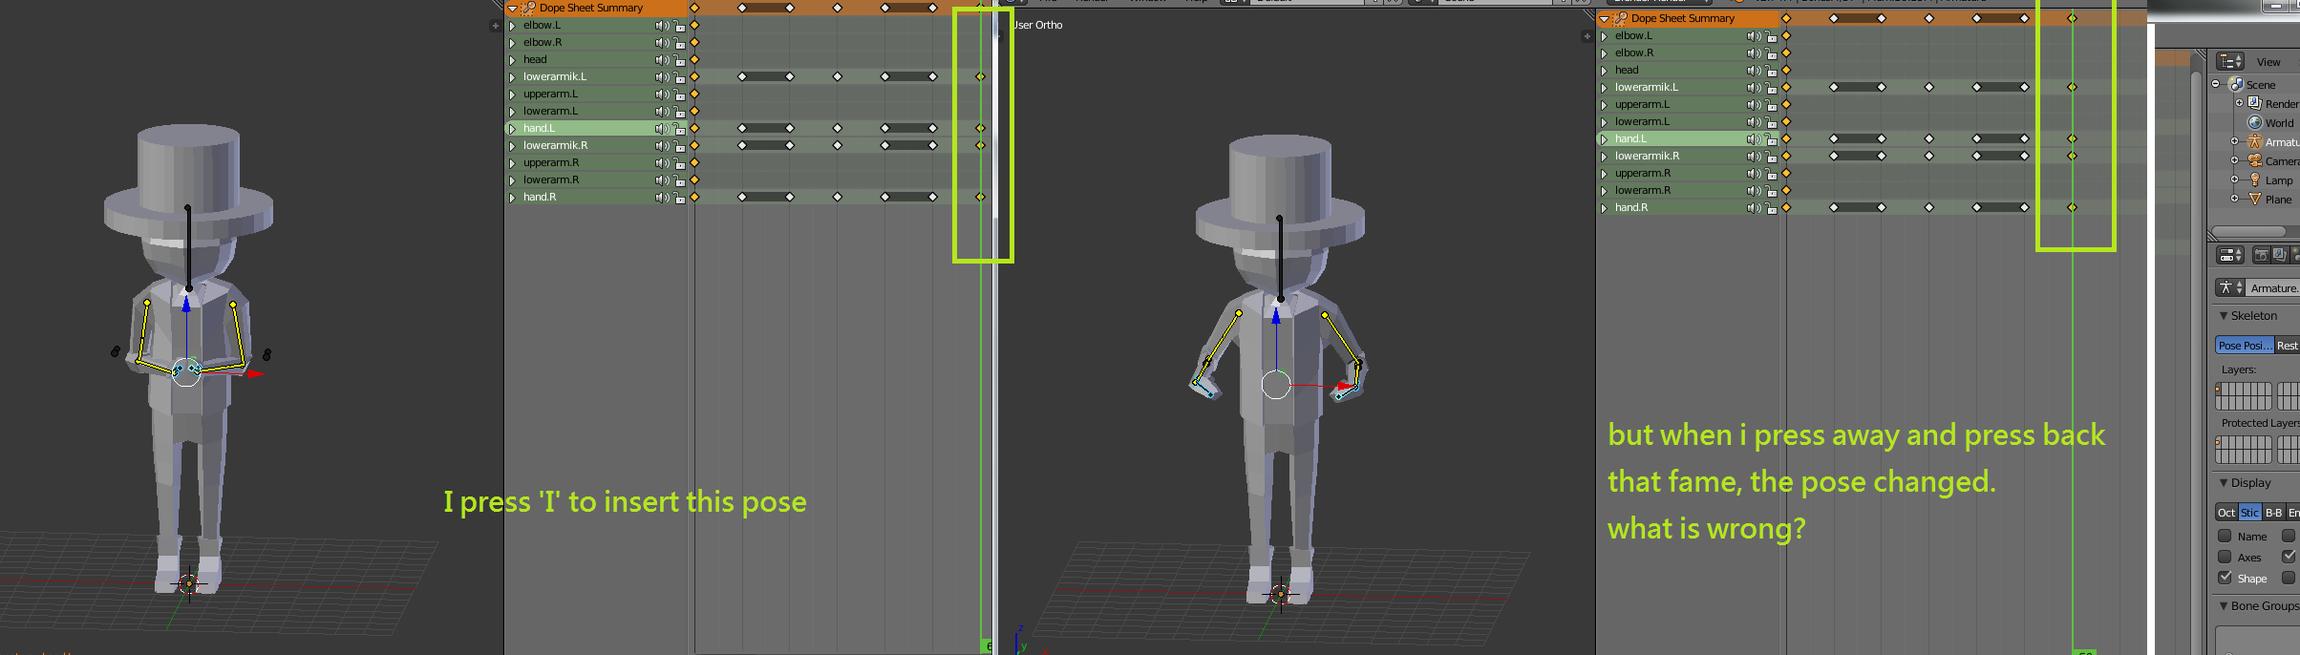The width and height of the screenshot is (2300, 655).
Task: Open the outliner editor type selector
Action: (2231, 61)
